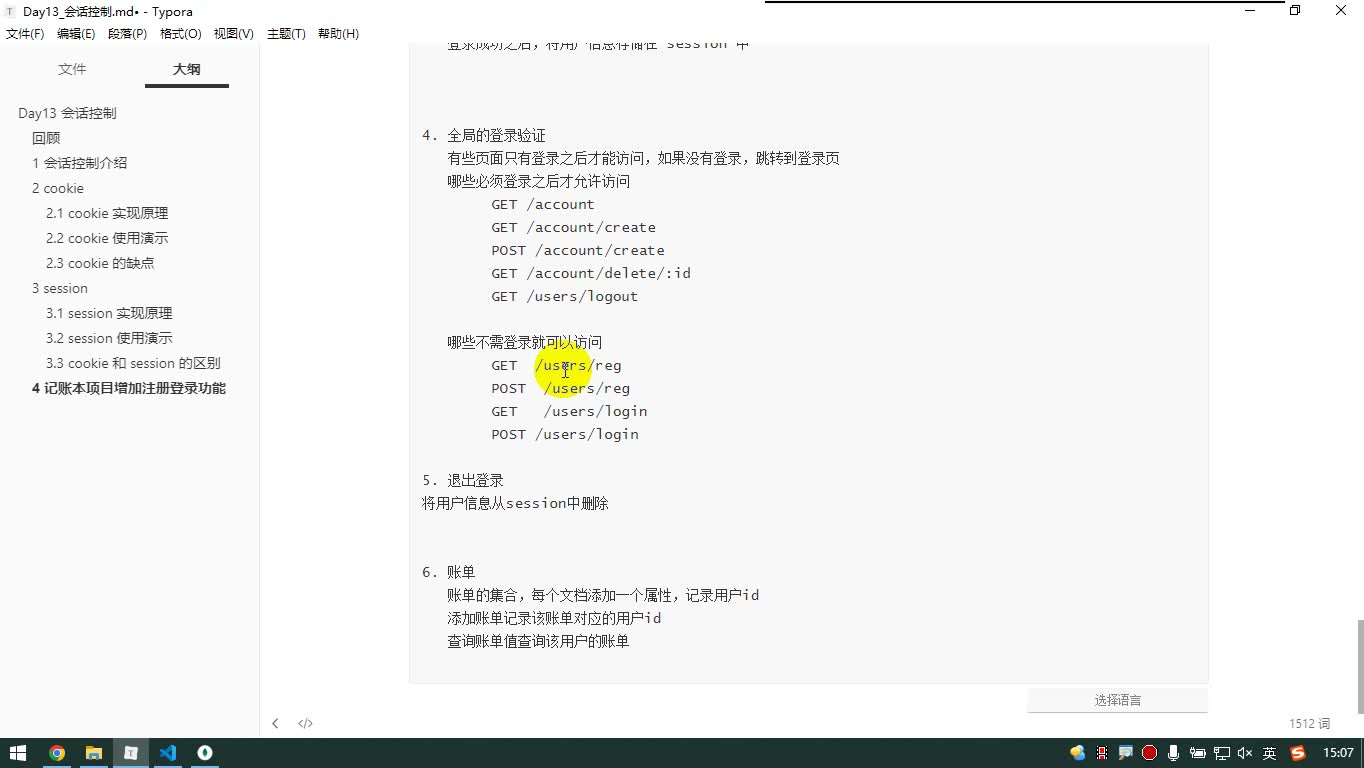1364x768 pixels.
Task: Jump to outline 3.2 session 使用演示
Action: coord(109,338)
